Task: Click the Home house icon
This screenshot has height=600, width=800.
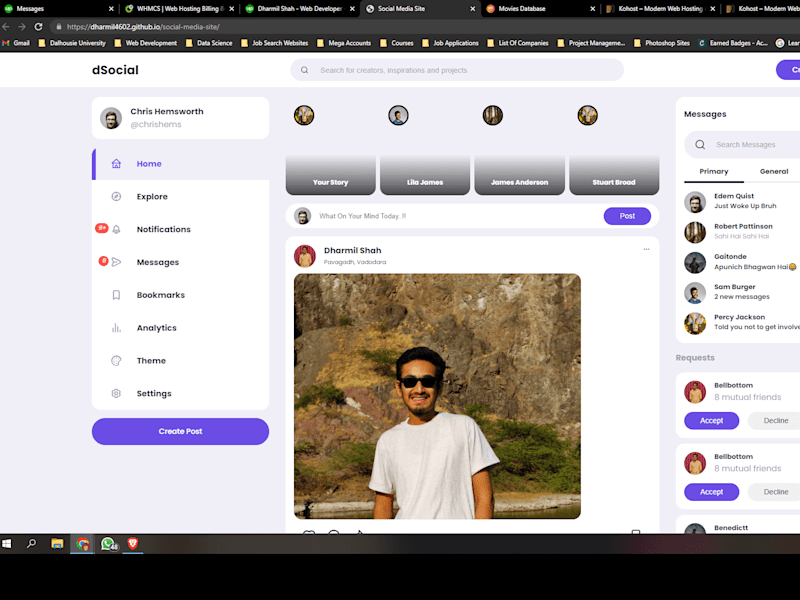Action: tap(116, 164)
